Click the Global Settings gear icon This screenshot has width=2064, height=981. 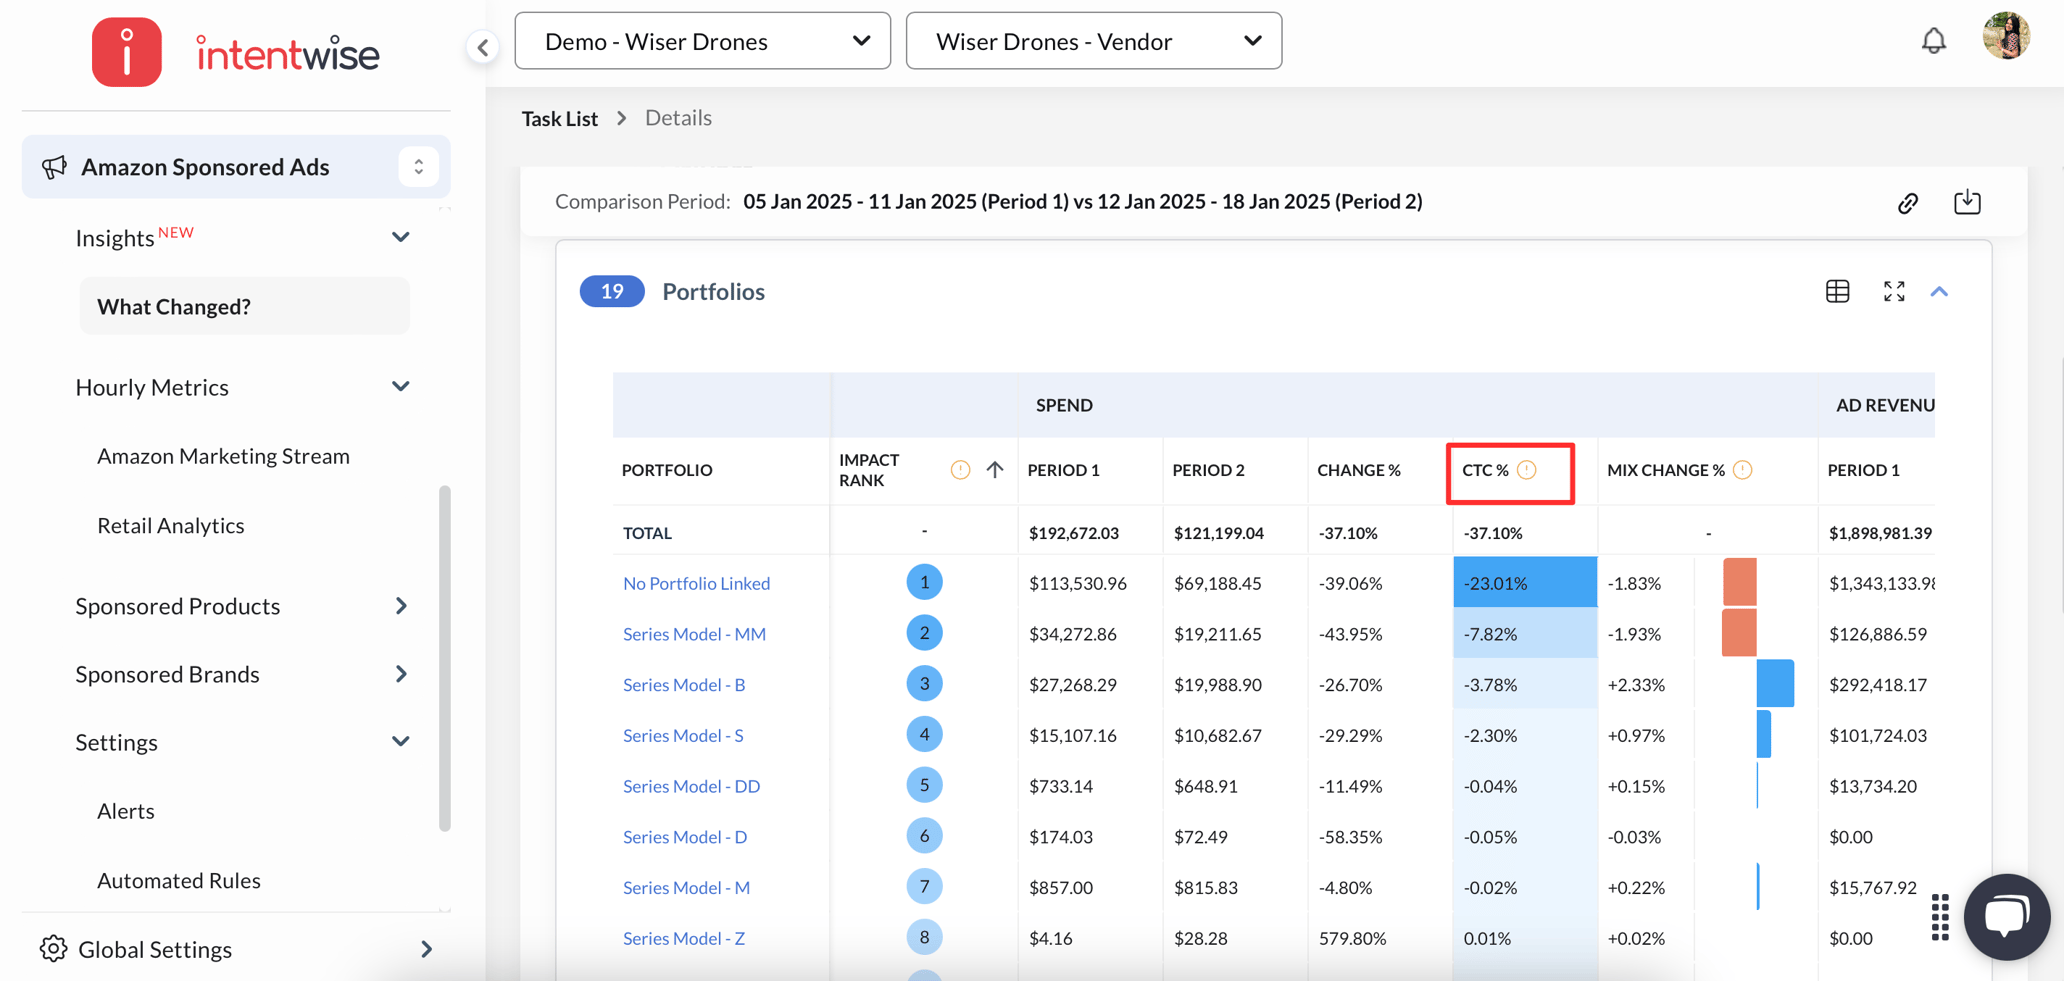point(53,949)
